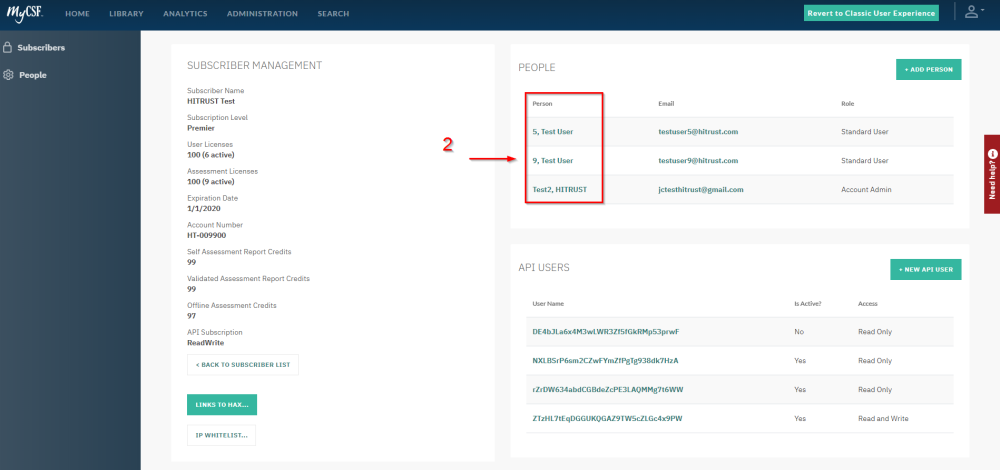Click Assessment Licenses value 100 (9 active)
Viewport: 1000px width, 470px height.
pyautogui.click(x=212, y=181)
